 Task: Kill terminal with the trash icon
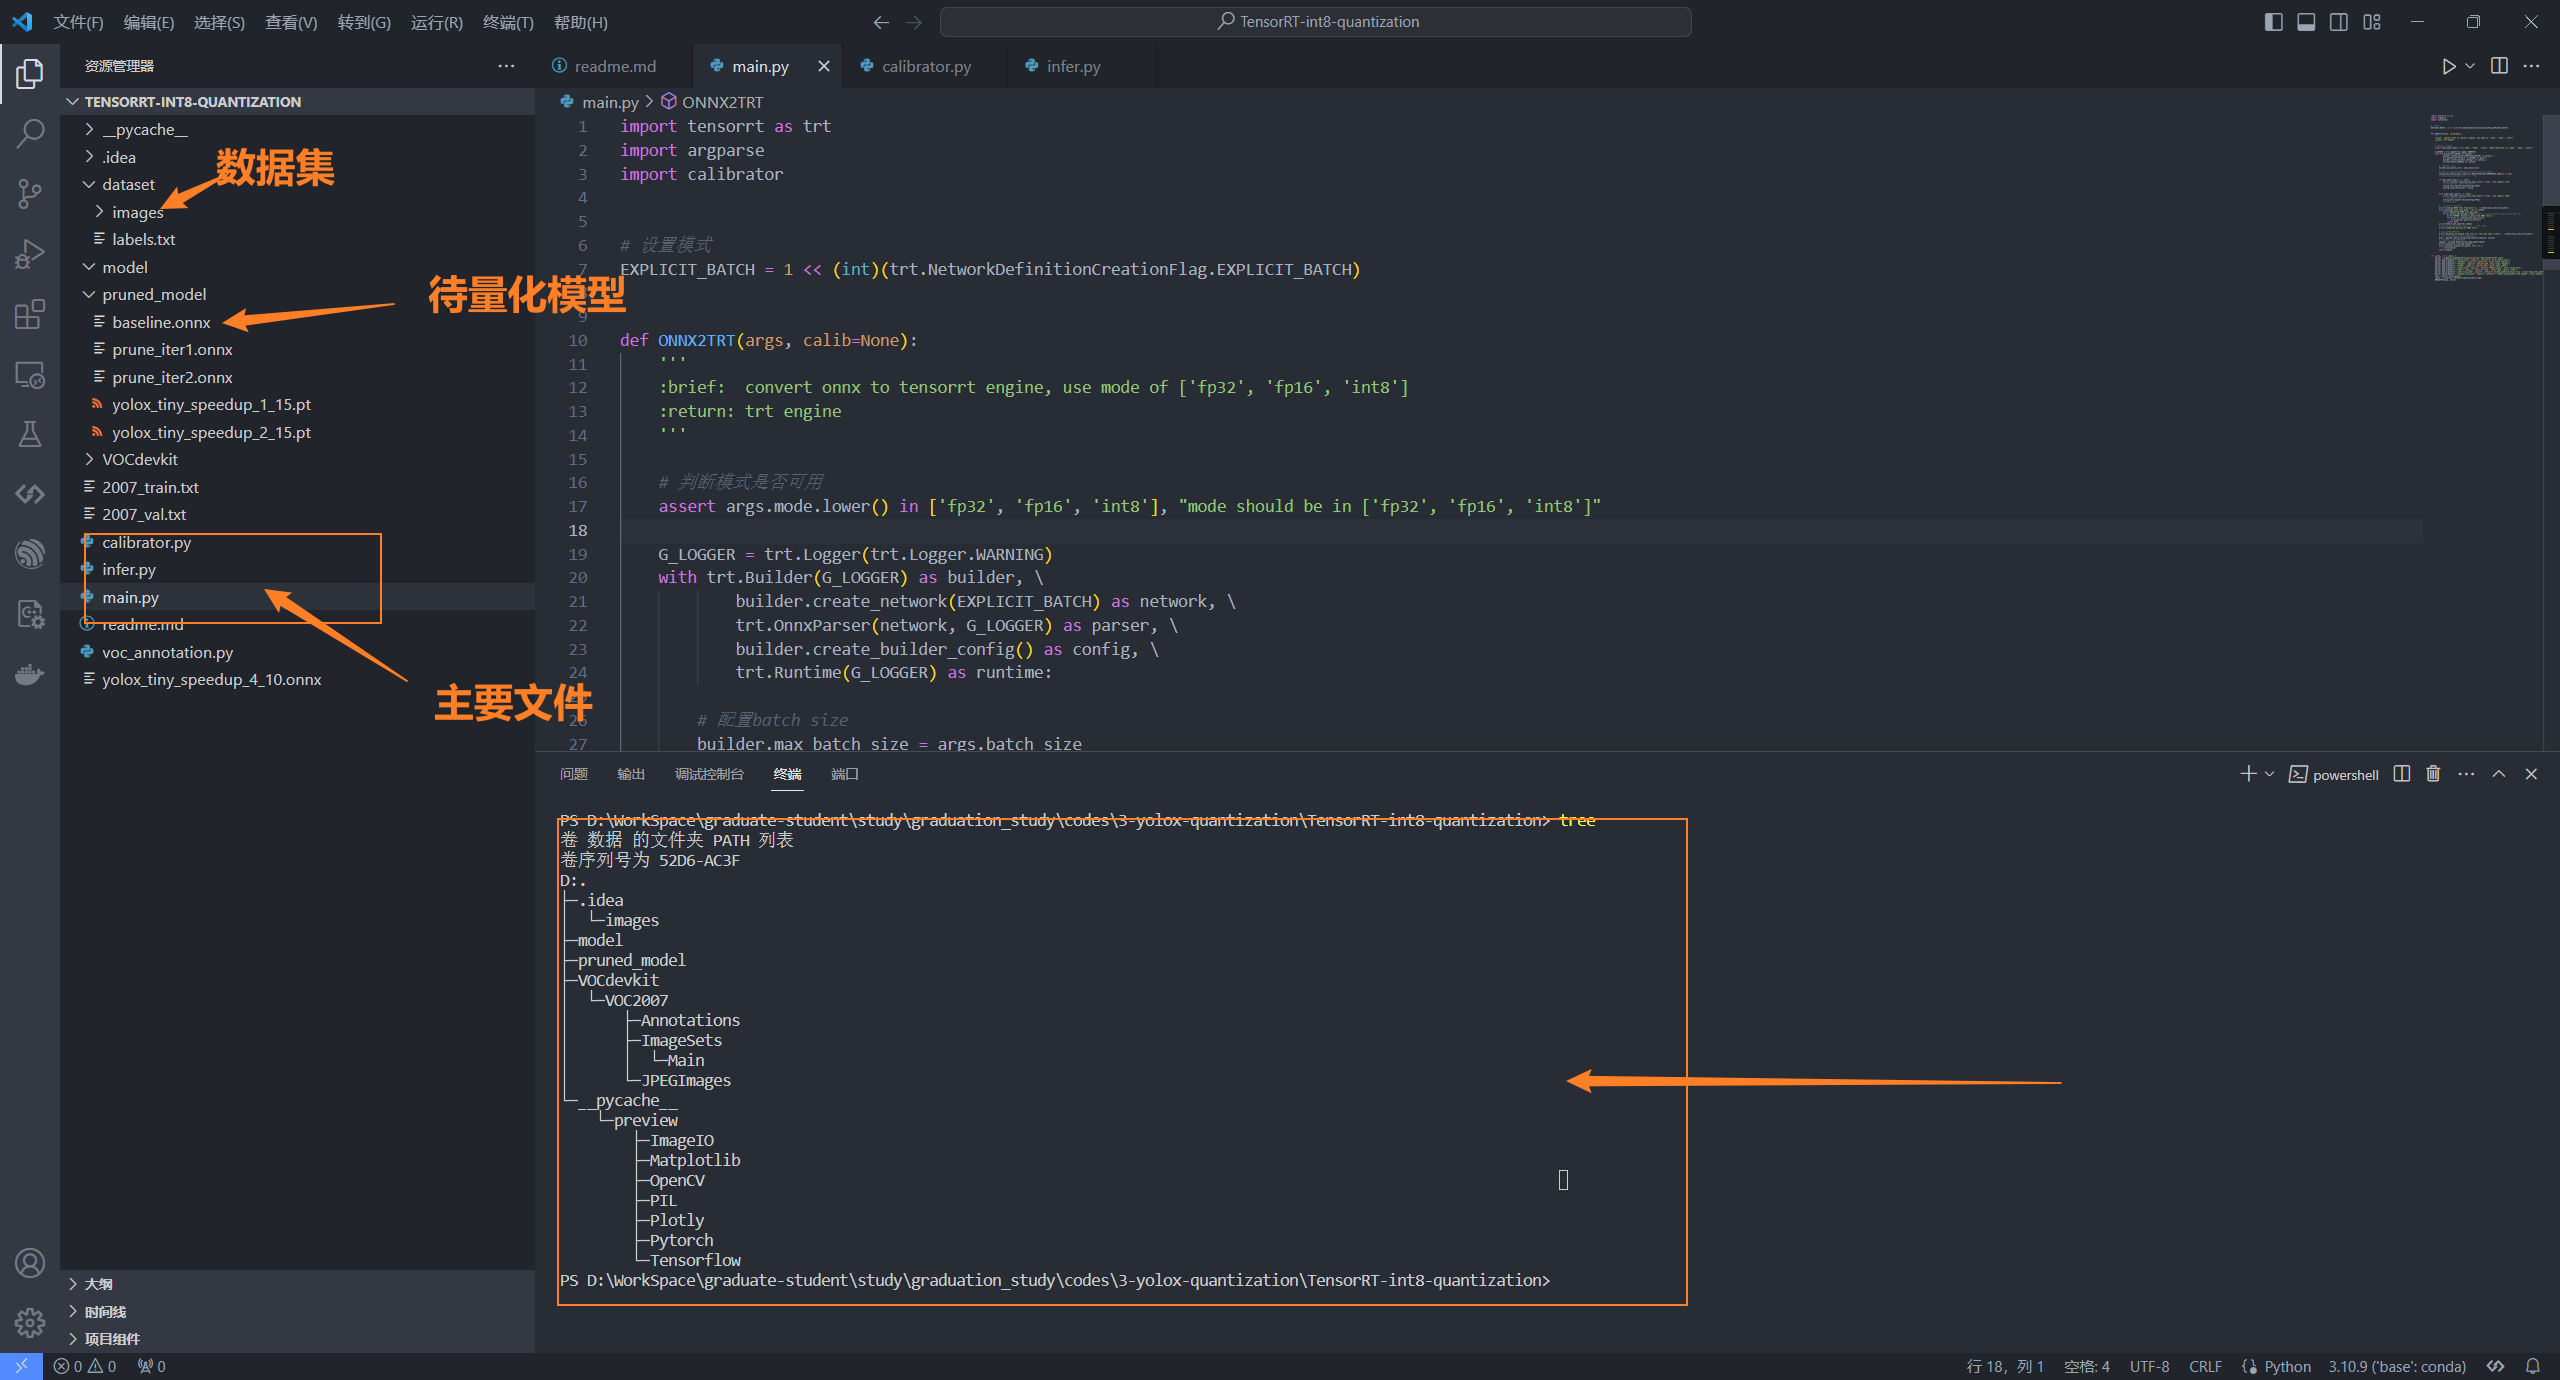pos(2433,774)
